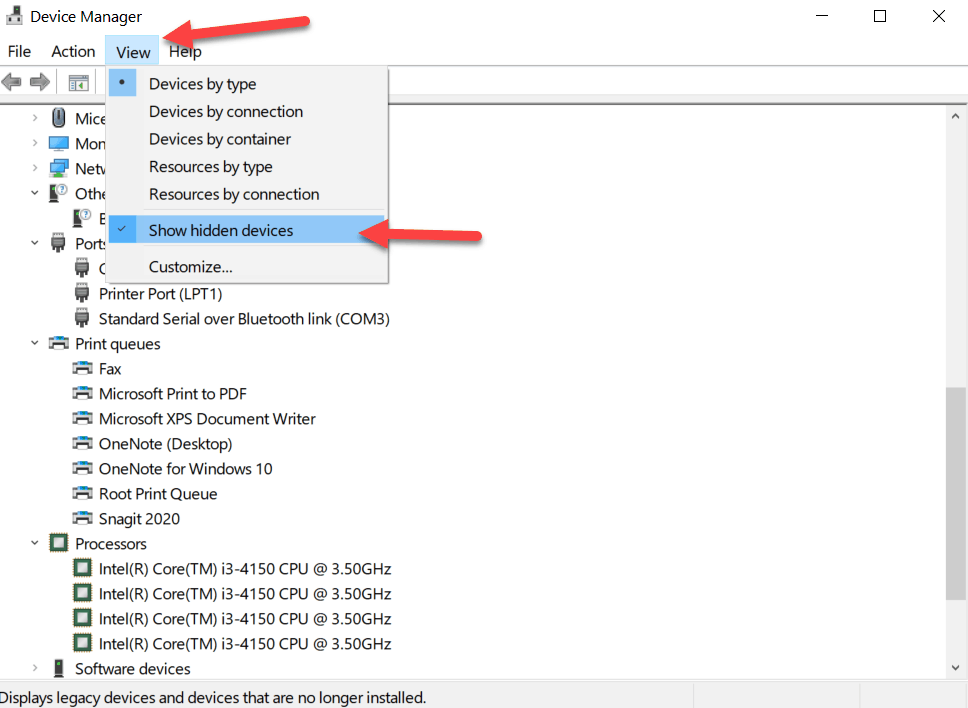Choose the Devices by connection view
The width and height of the screenshot is (968, 708).
click(225, 112)
